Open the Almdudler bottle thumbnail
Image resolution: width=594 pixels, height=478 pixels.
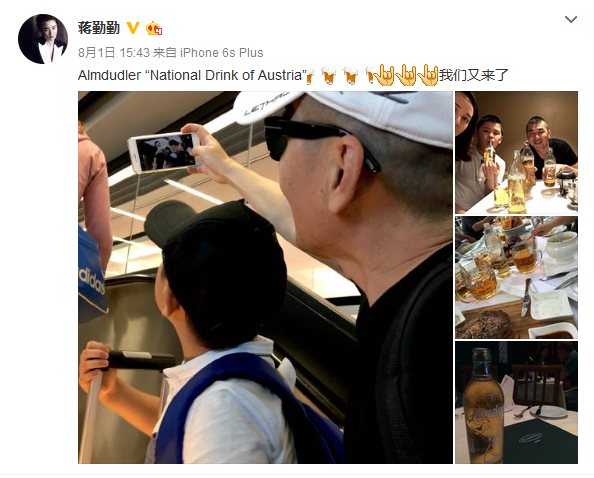pos(516,402)
